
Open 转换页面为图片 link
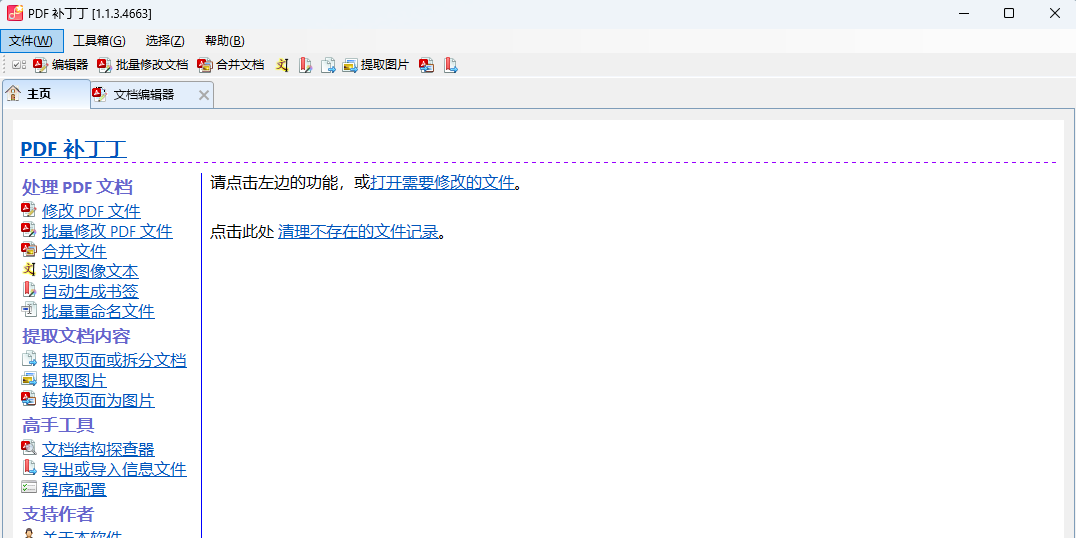point(98,401)
